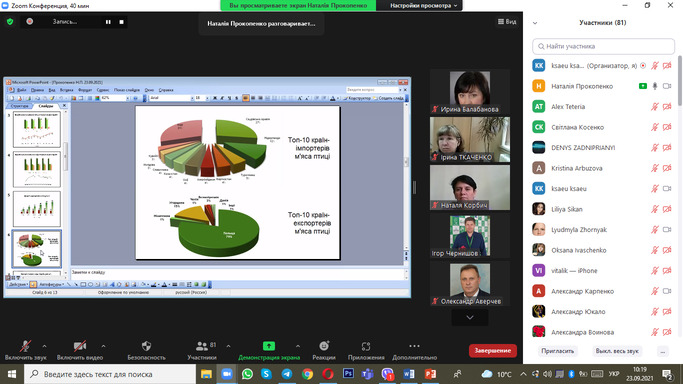Click the Пригласить button
Image resolution: width=683 pixels, height=384 pixels.
[x=558, y=351]
